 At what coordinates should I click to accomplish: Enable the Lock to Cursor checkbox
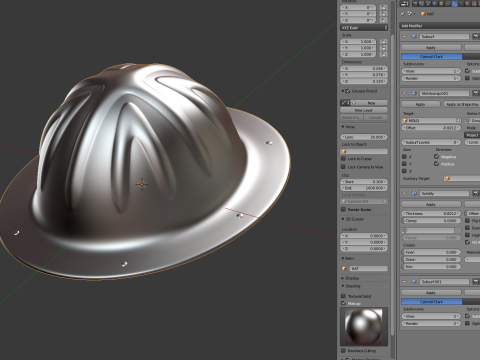coord(343,159)
